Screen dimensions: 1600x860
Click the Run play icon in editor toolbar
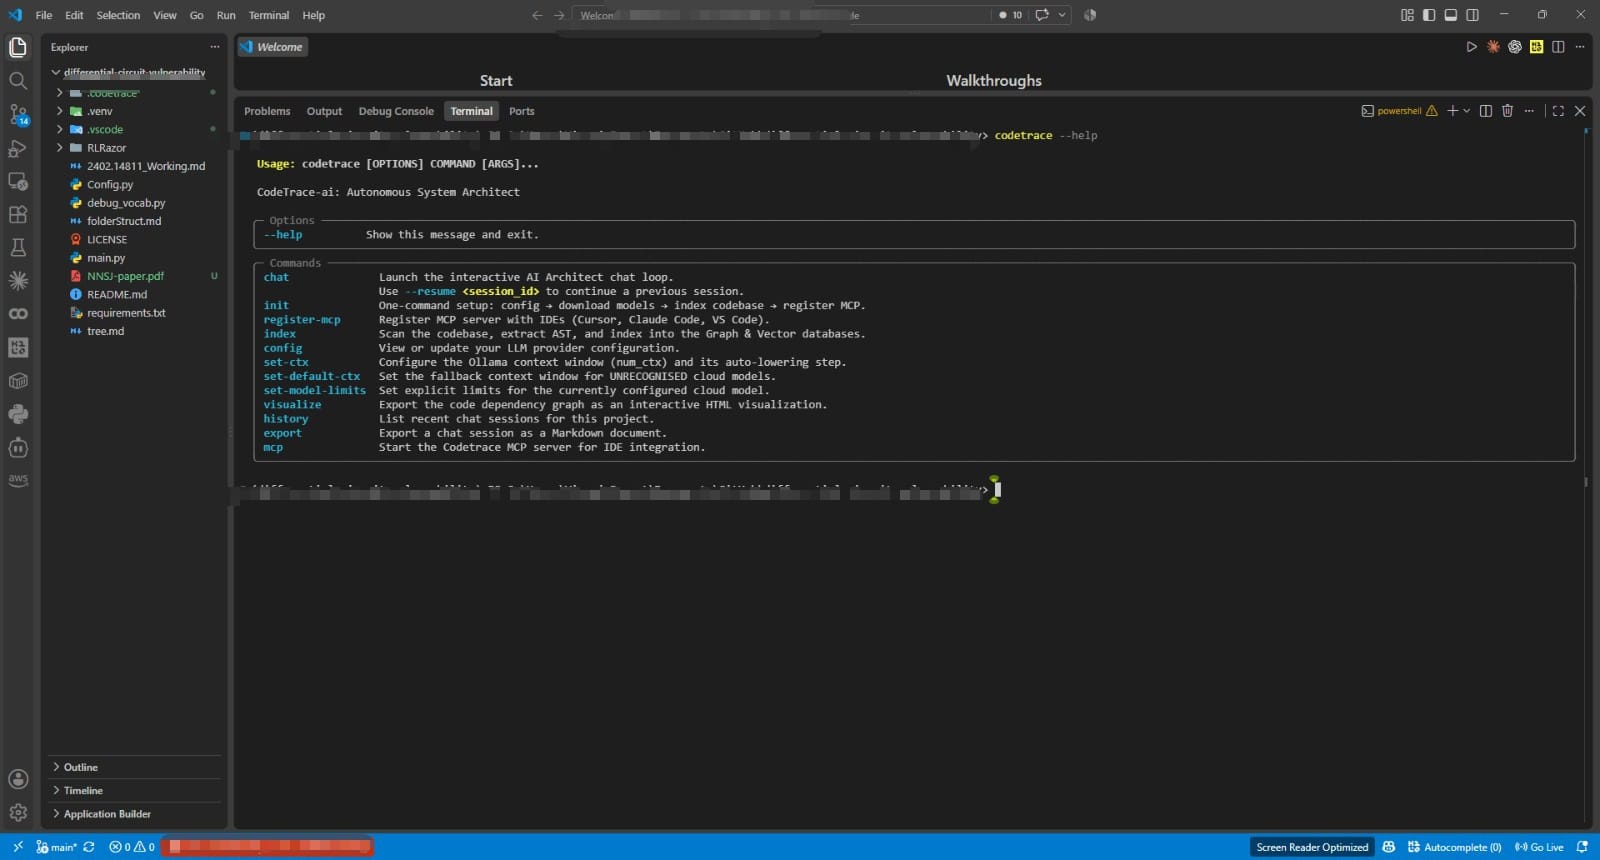tap(1471, 47)
